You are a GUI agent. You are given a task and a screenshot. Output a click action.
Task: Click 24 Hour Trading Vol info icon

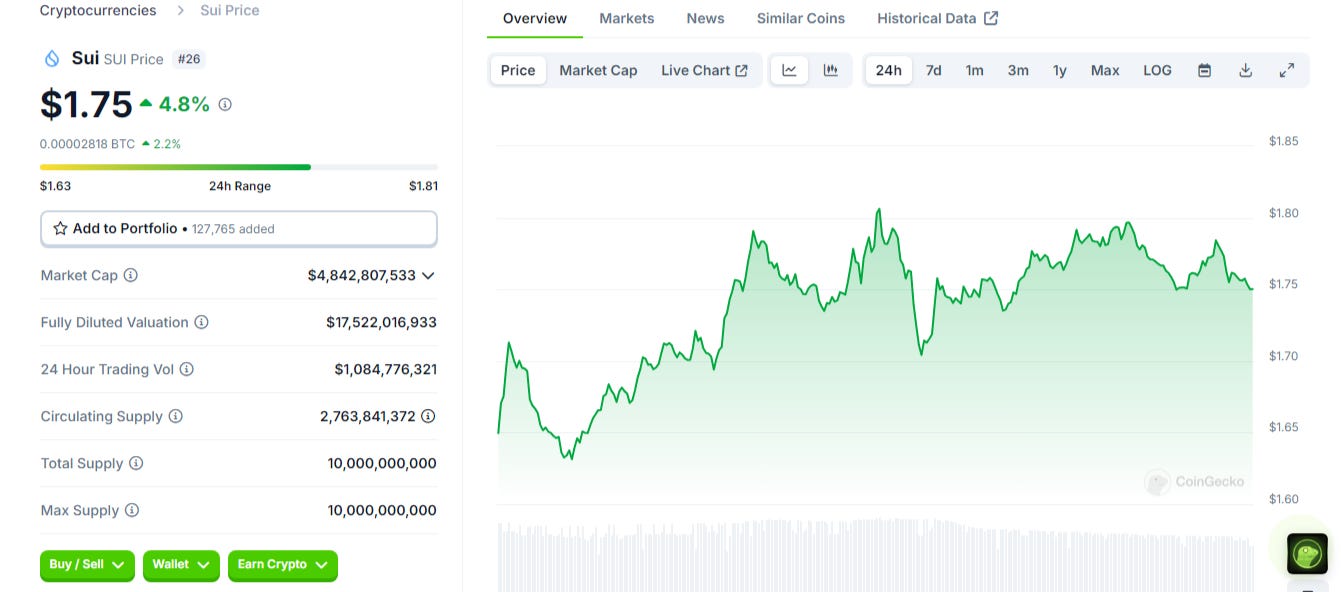pyautogui.click(x=186, y=369)
